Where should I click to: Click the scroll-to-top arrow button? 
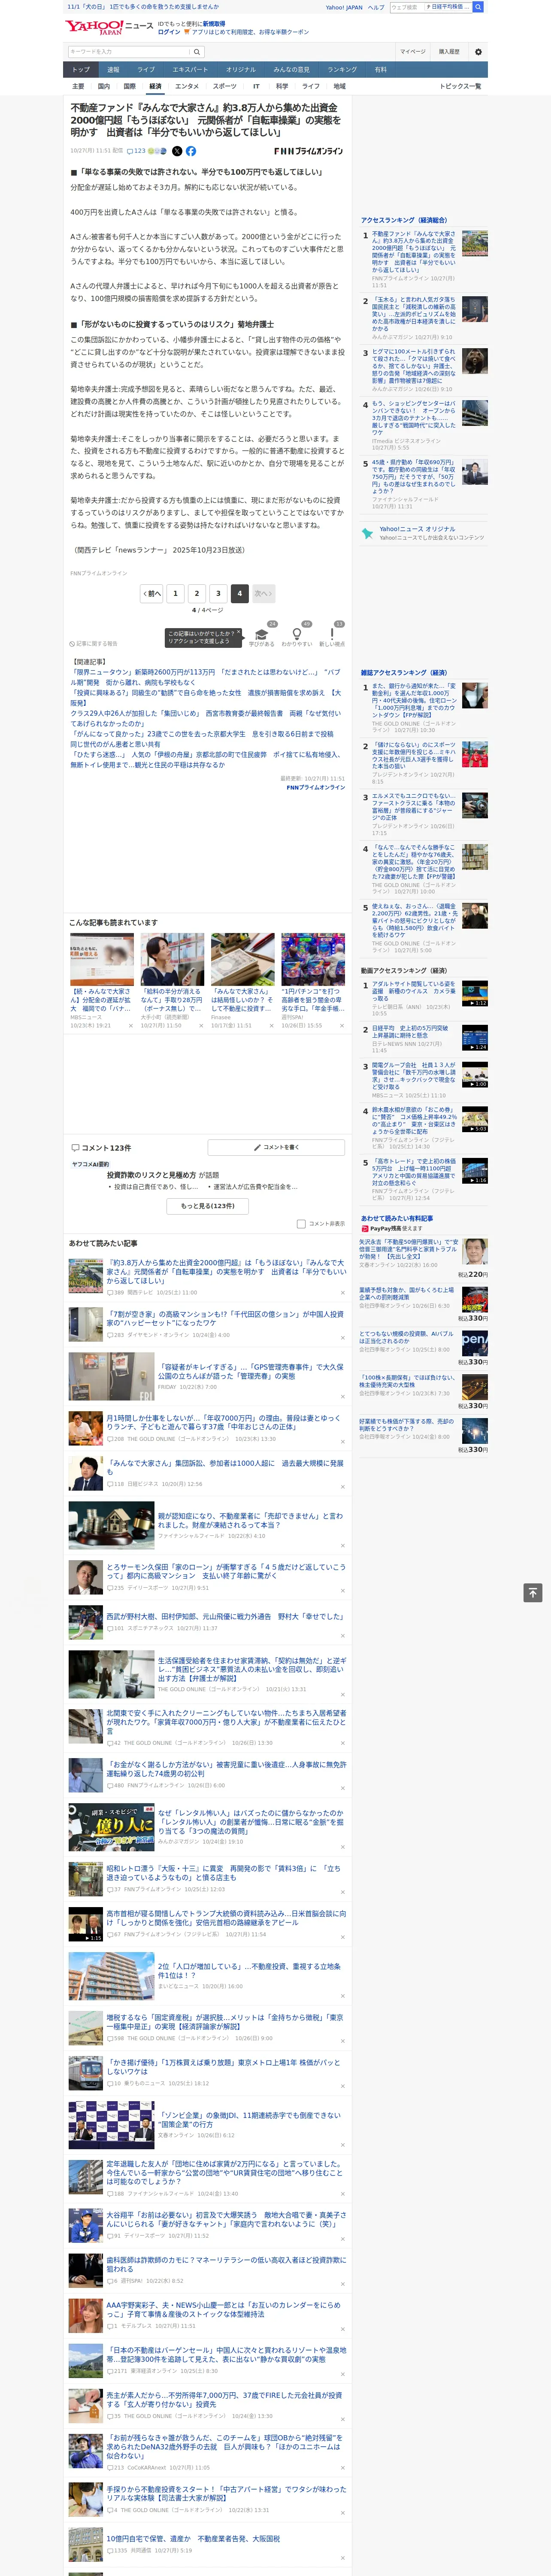533,1593
